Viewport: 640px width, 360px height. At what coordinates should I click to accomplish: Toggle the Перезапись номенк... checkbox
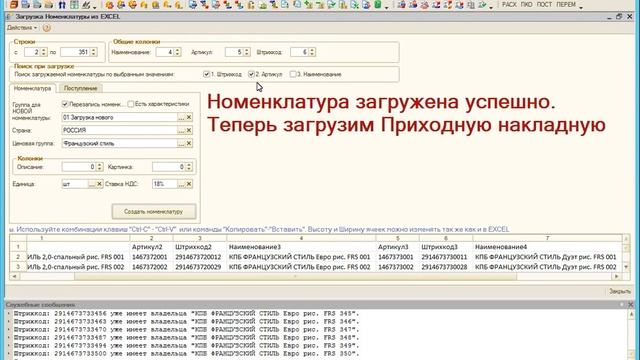tap(65, 104)
